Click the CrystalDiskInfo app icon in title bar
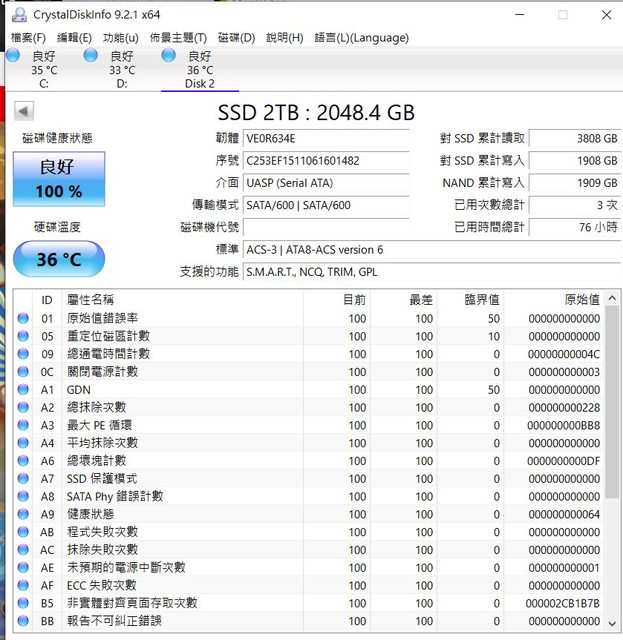This screenshot has height=640, width=623. pos(16,15)
